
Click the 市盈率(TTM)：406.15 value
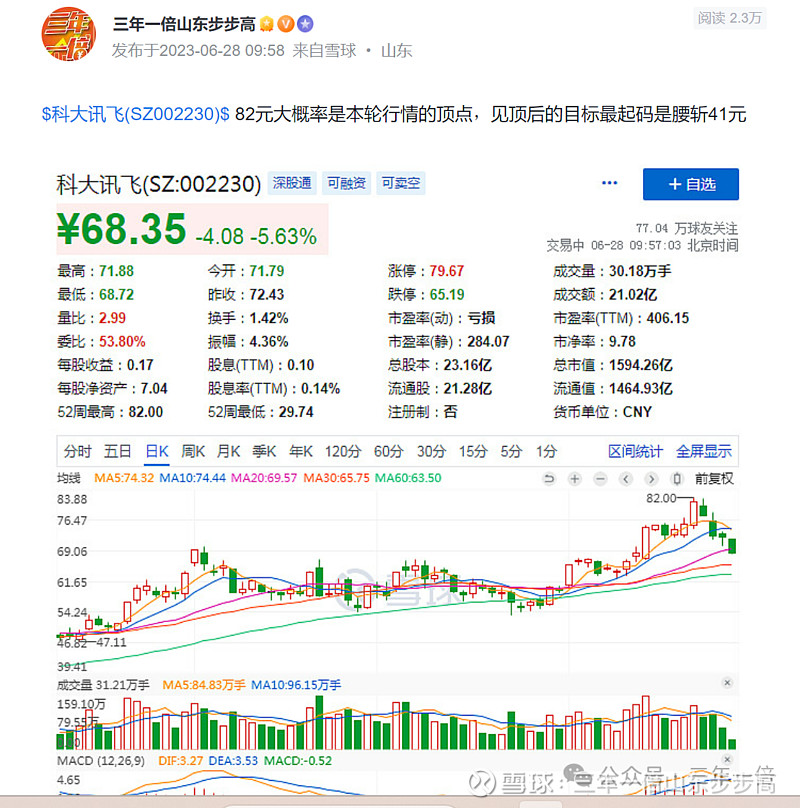click(x=621, y=318)
